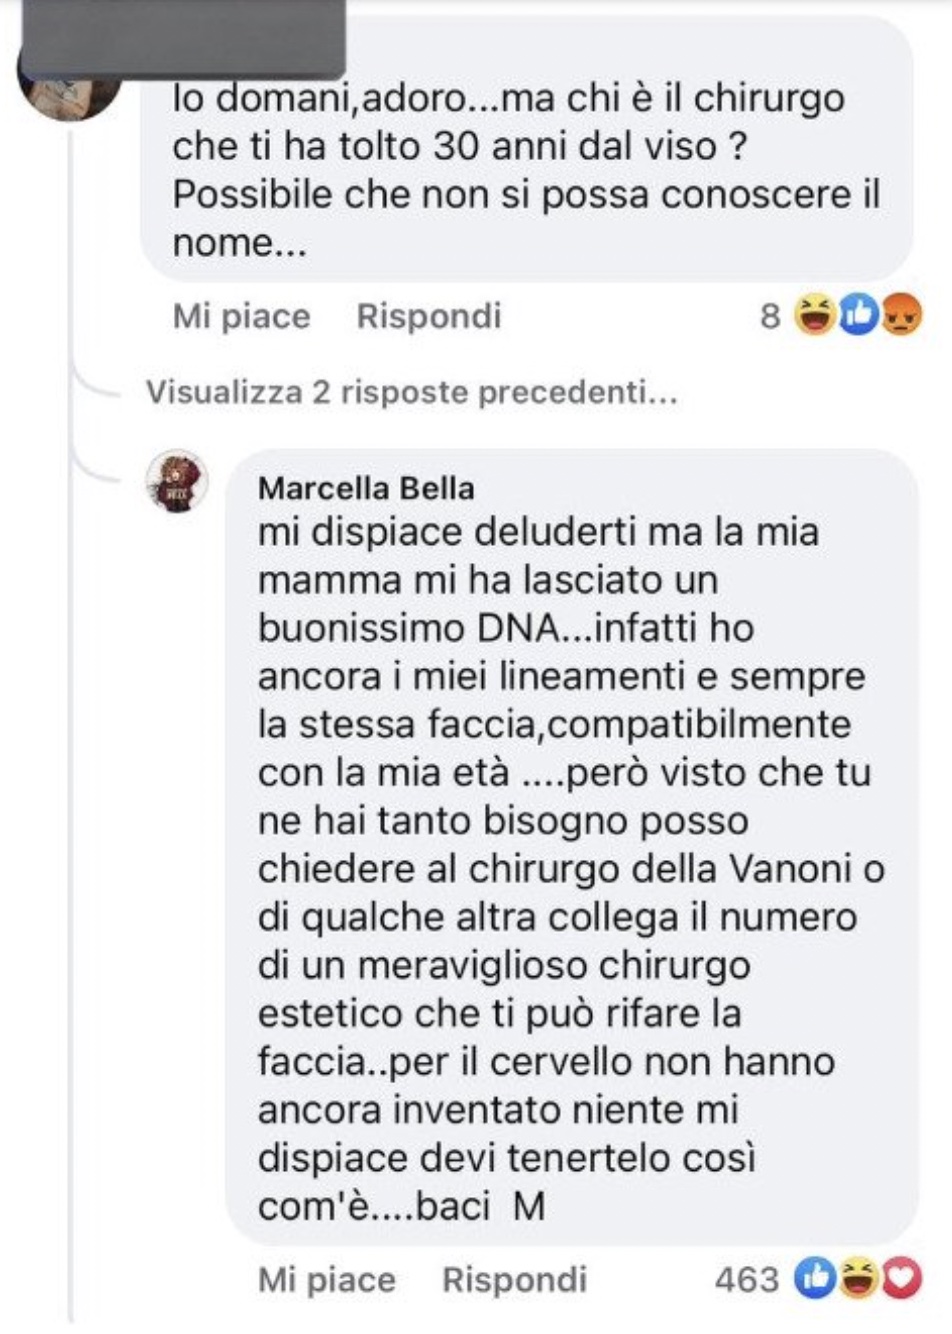Click the laughing reaction on the first comment
The height and width of the screenshot is (1334, 952).
pyautogui.click(x=816, y=316)
